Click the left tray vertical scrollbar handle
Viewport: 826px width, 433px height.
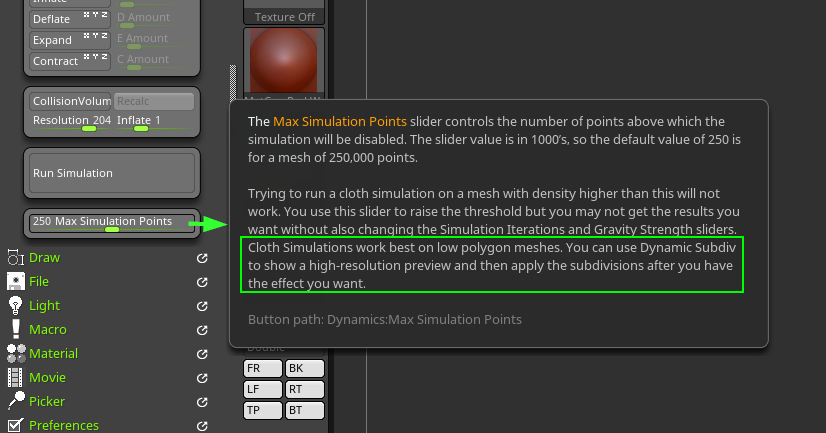click(x=233, y=83)
